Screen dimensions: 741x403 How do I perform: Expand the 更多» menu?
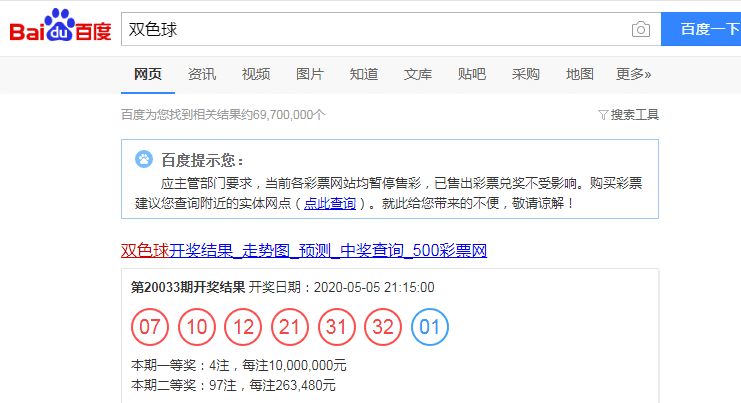point(633,74)
